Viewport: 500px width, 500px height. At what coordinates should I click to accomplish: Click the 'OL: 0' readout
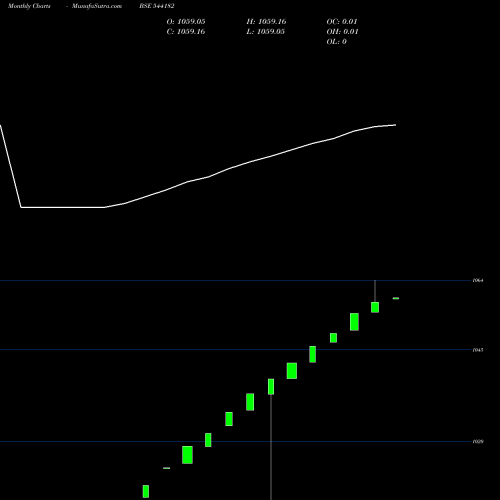(337, 42)
